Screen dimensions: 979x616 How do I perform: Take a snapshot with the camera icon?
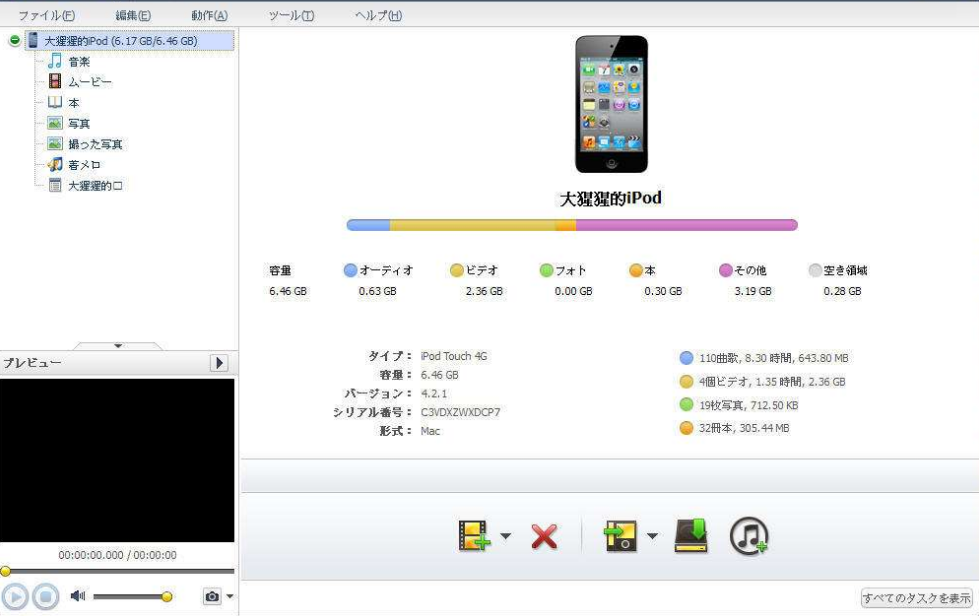pos(212,597)
